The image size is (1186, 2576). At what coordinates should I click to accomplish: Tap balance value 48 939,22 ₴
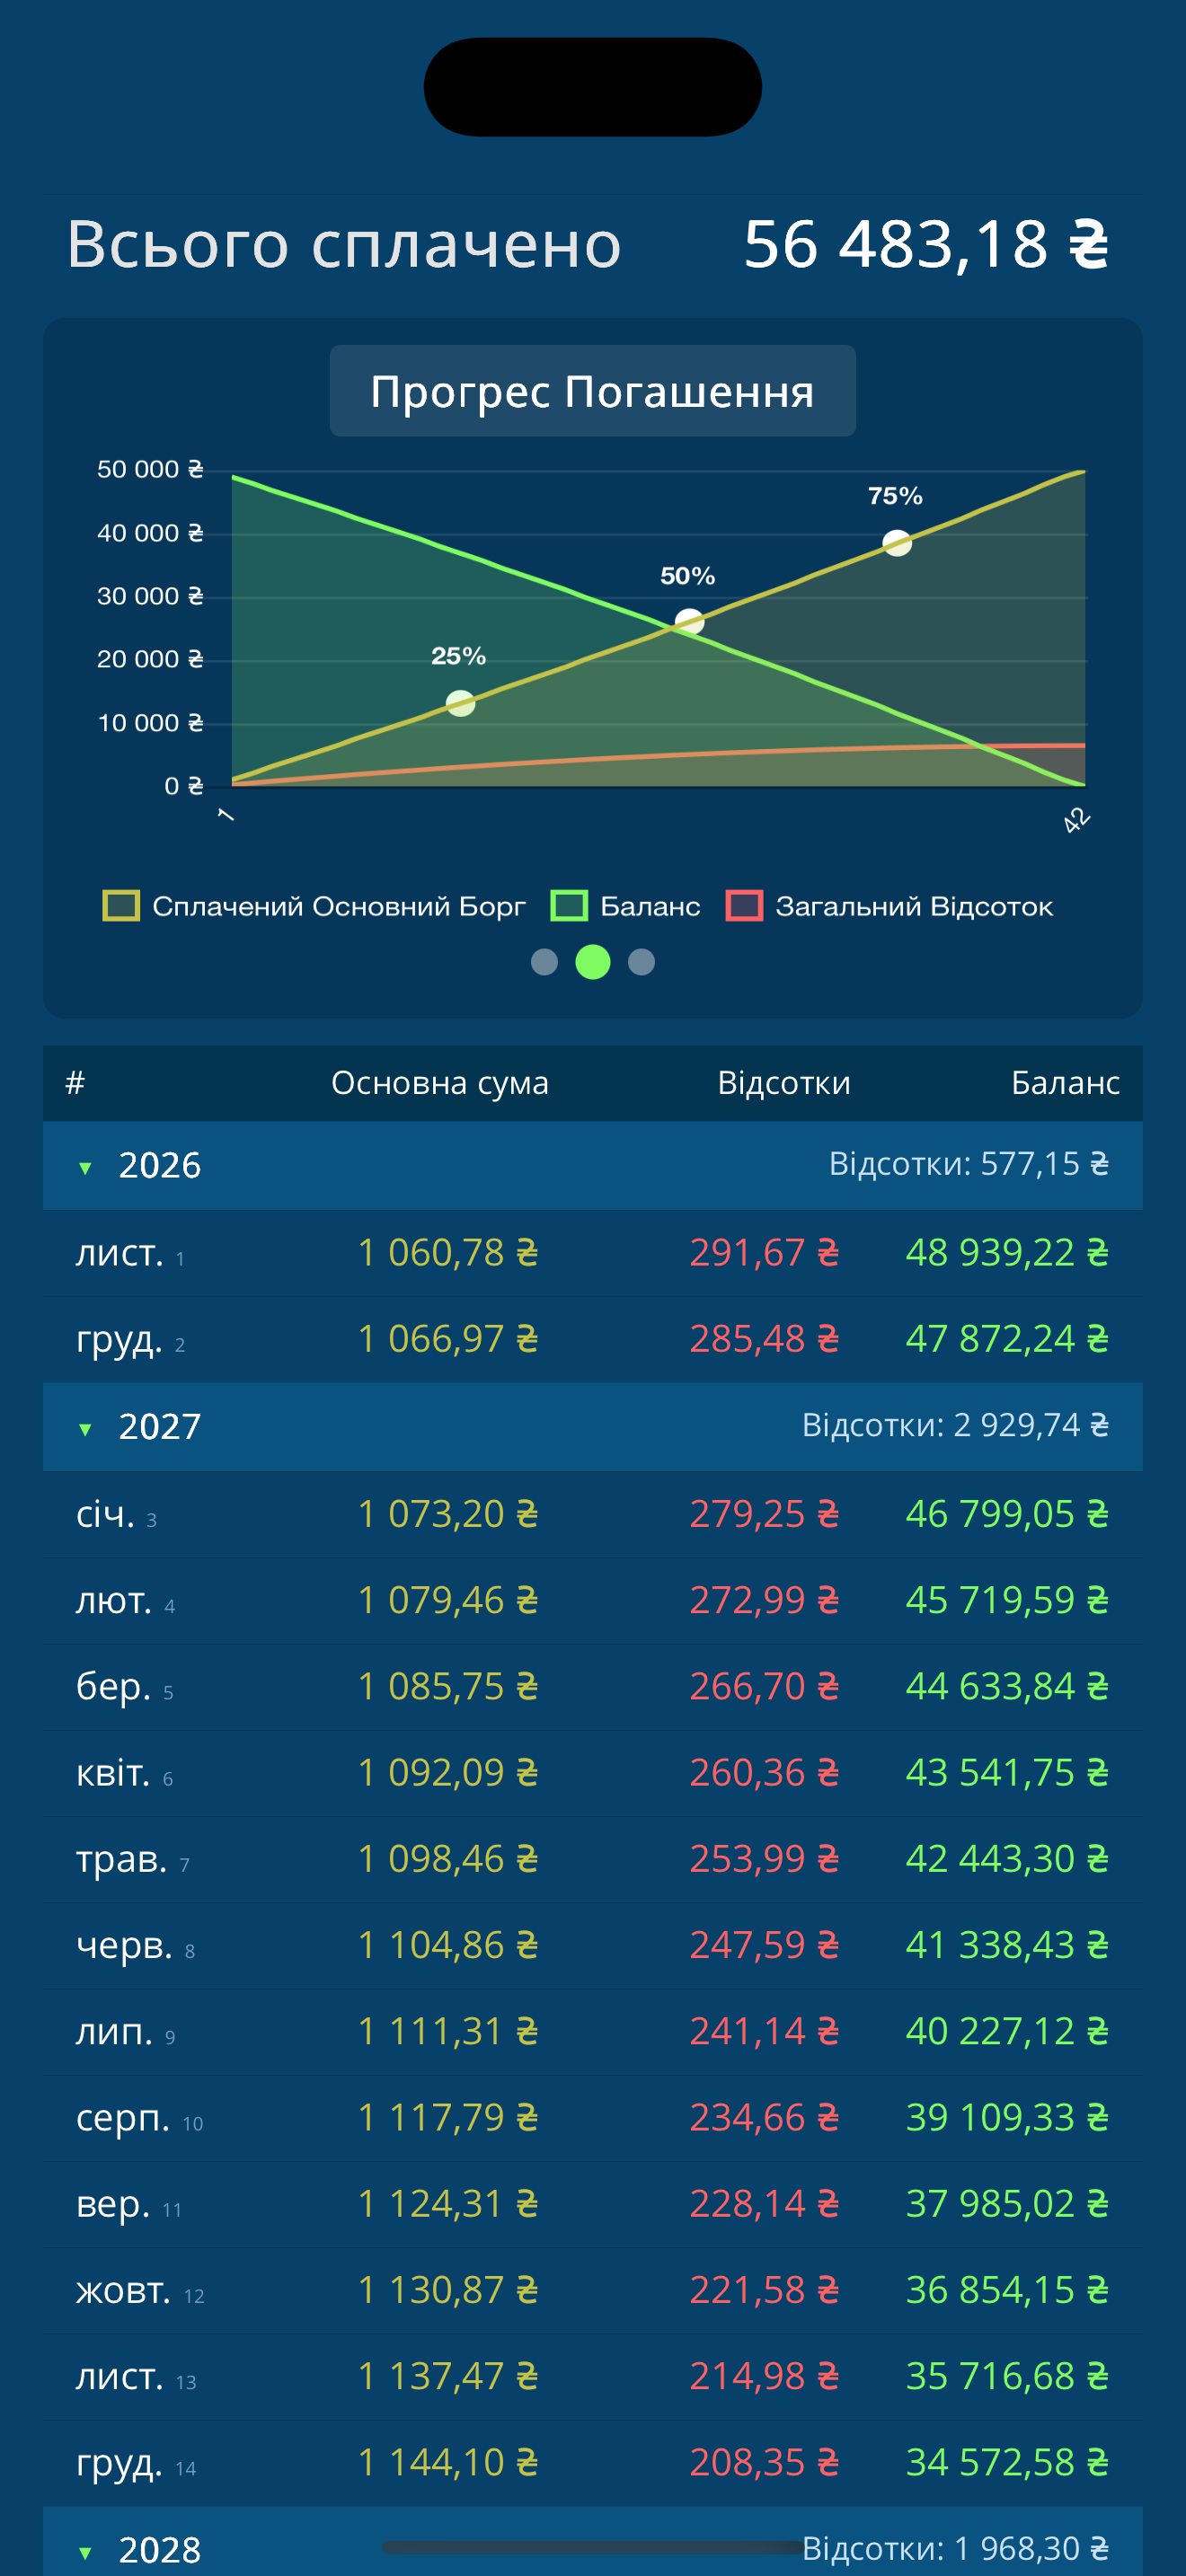tap(1007, 1253)
